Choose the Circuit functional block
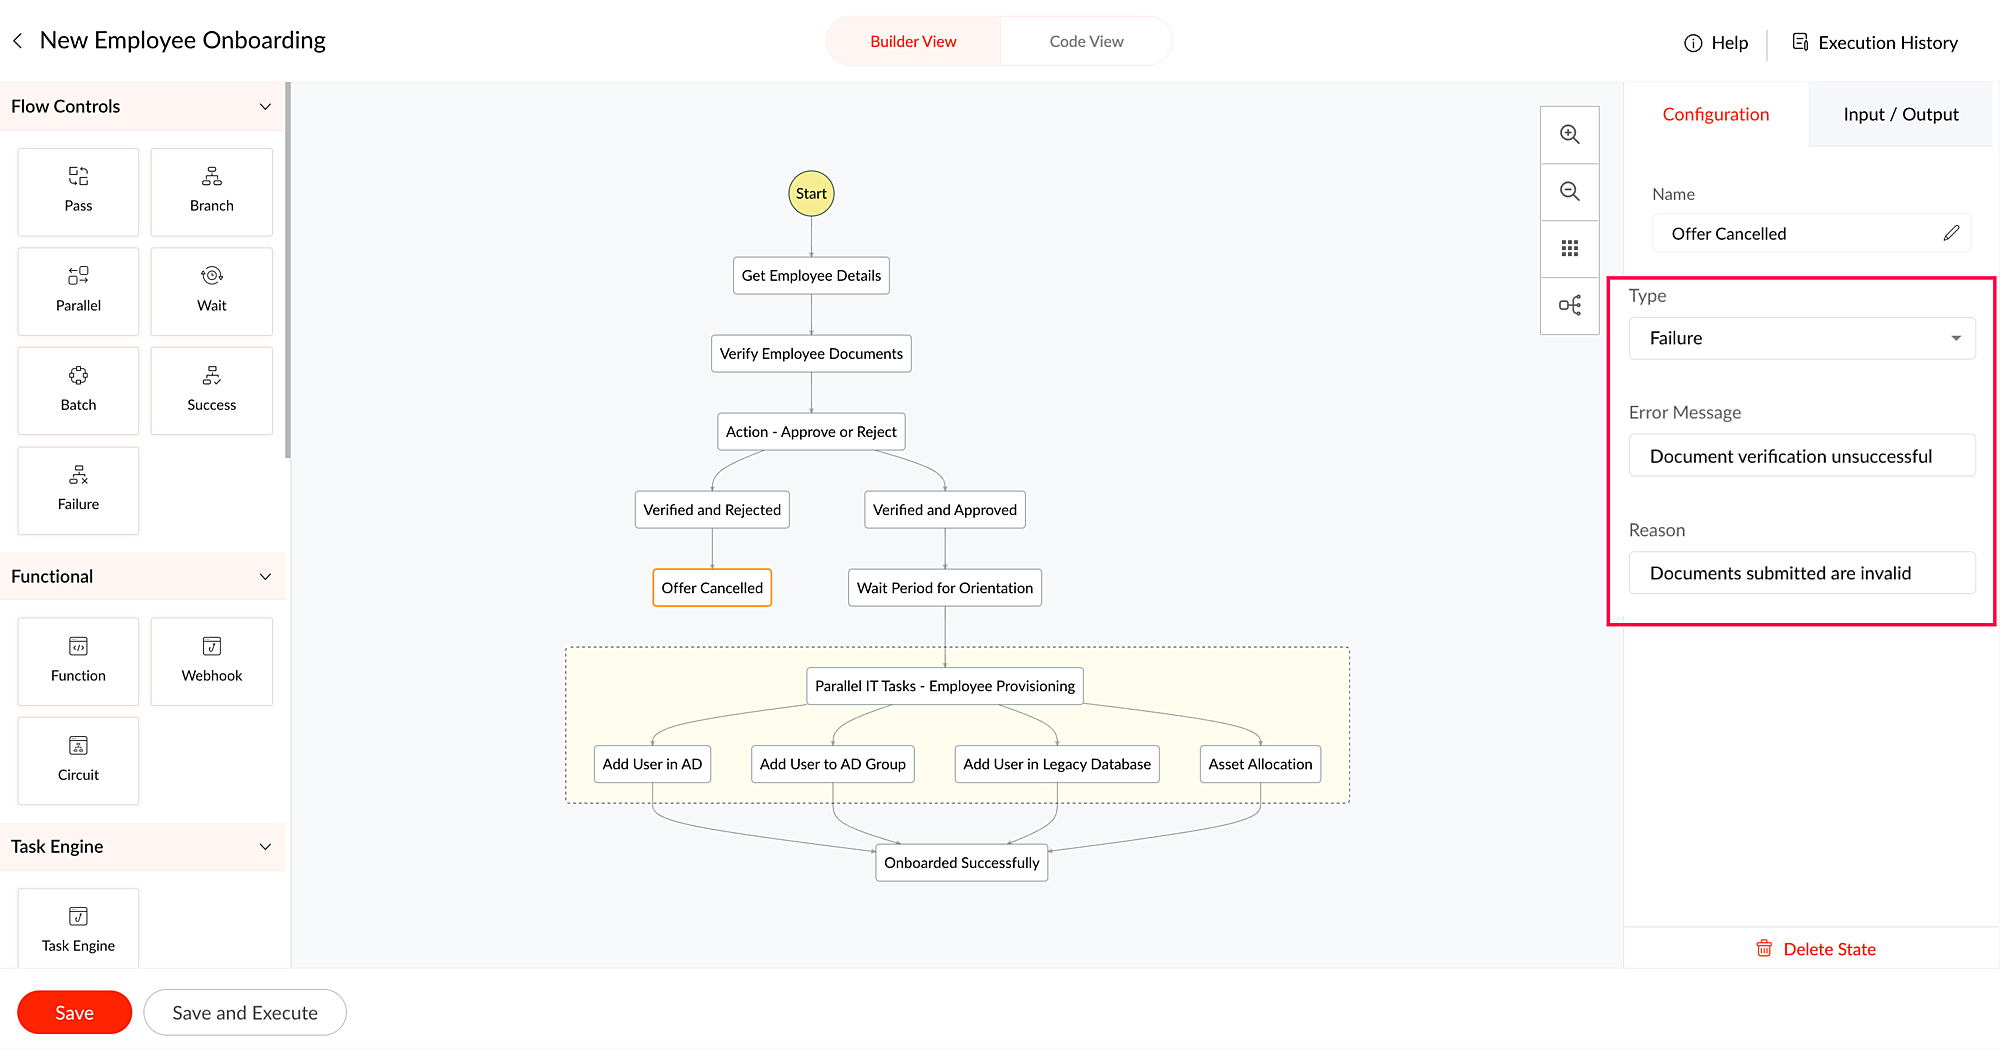 point(78,760)
